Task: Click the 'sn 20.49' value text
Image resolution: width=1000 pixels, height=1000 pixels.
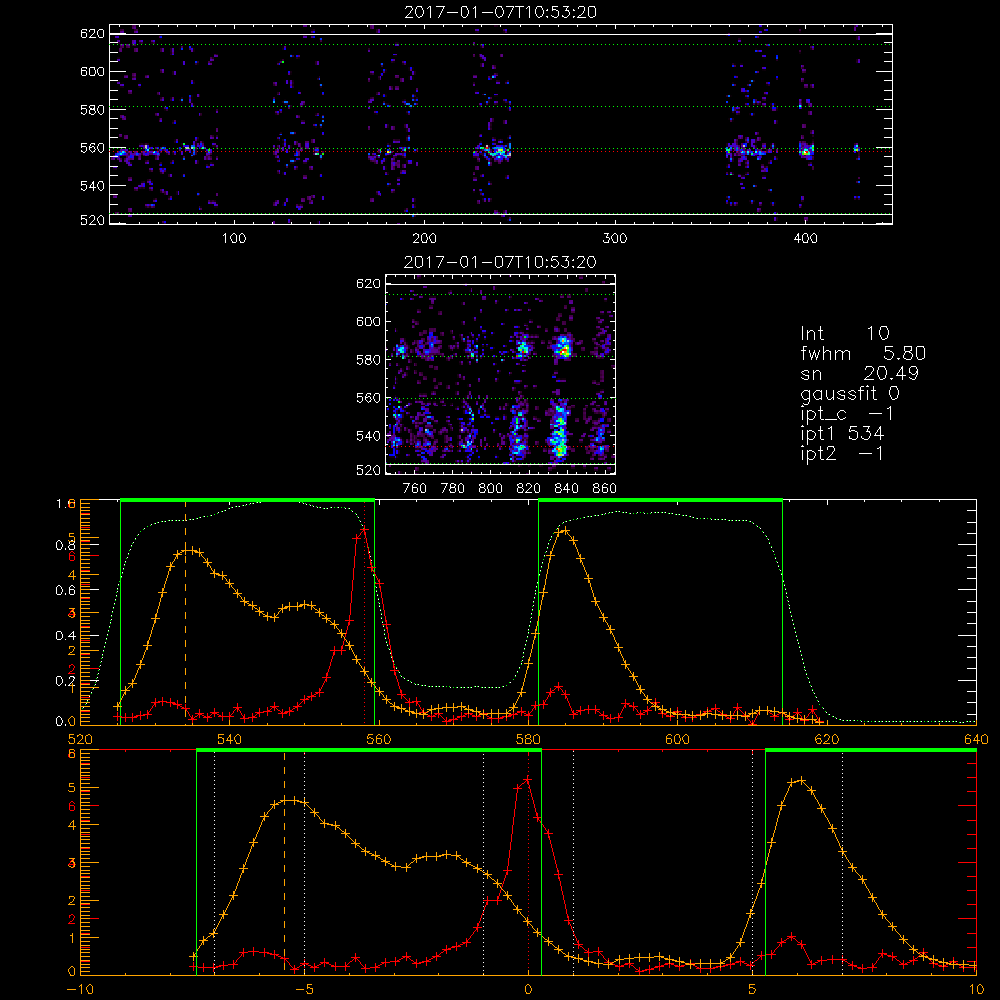Action: tap(859, 373)
